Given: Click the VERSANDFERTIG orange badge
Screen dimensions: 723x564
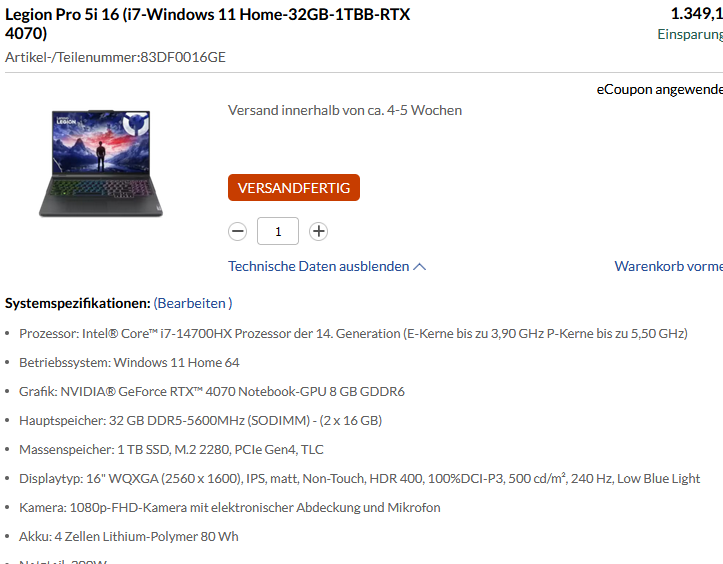Looking at the screenshot, I should [x=294, y=188].
